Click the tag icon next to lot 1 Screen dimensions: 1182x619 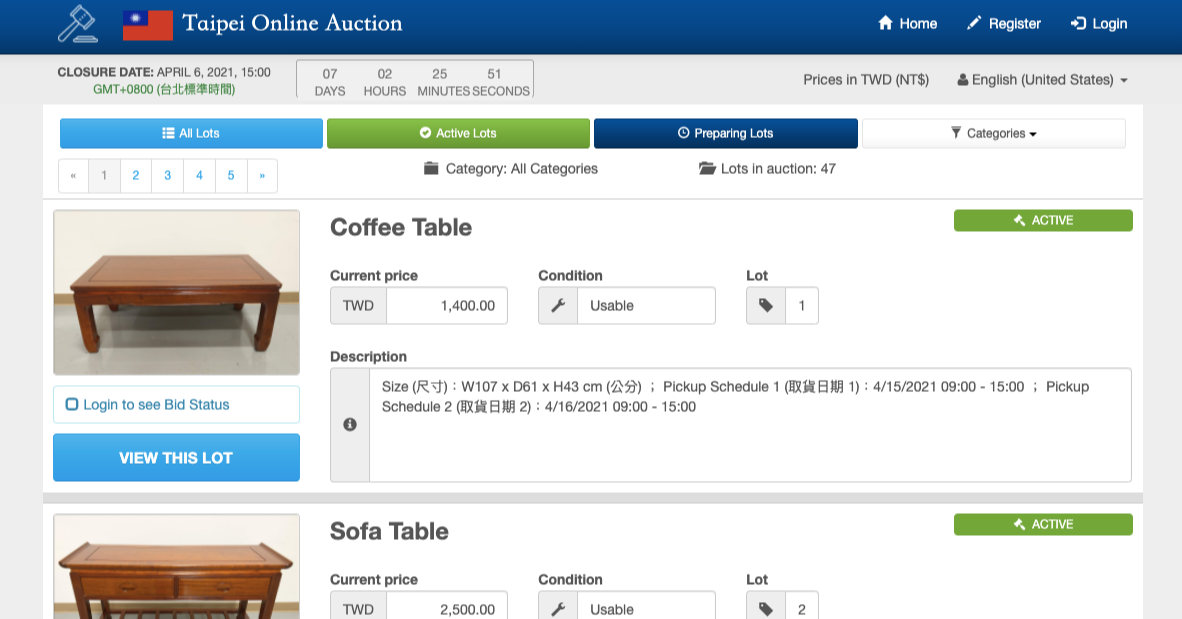(x=766, y=305)
